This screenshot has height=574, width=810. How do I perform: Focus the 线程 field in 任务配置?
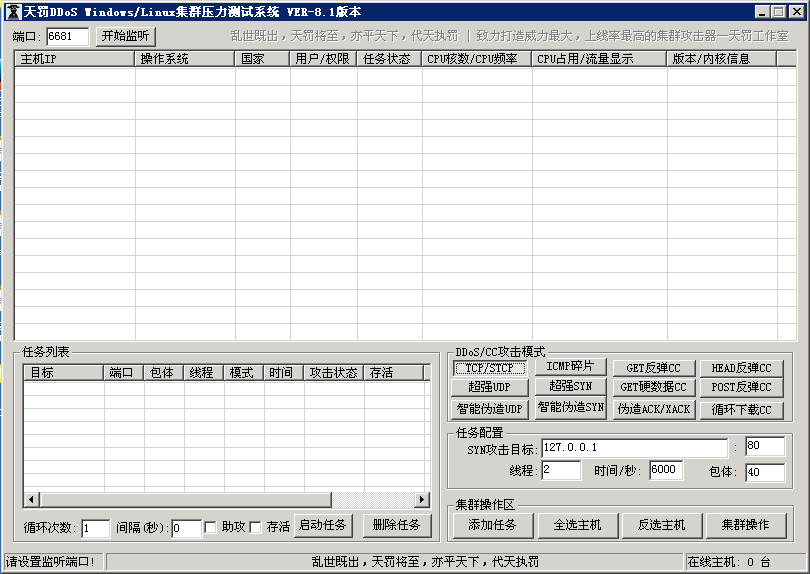tap(561, 471)
